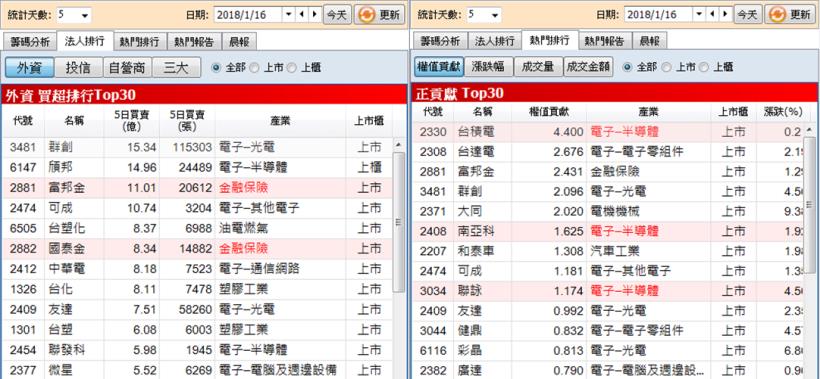The height and width of the screenshot is (379, 820).
Task: Select the 權值貢獻 button
Action: [439, 67]
